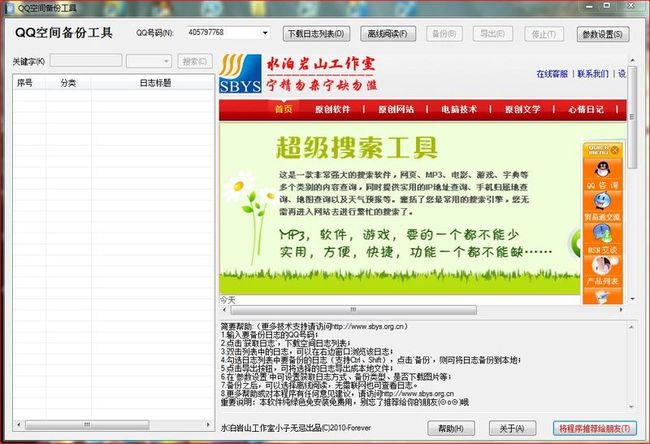The image size is (650, 444).
Task: Click log list scrollbar right arrow
Action: [208, 425]
